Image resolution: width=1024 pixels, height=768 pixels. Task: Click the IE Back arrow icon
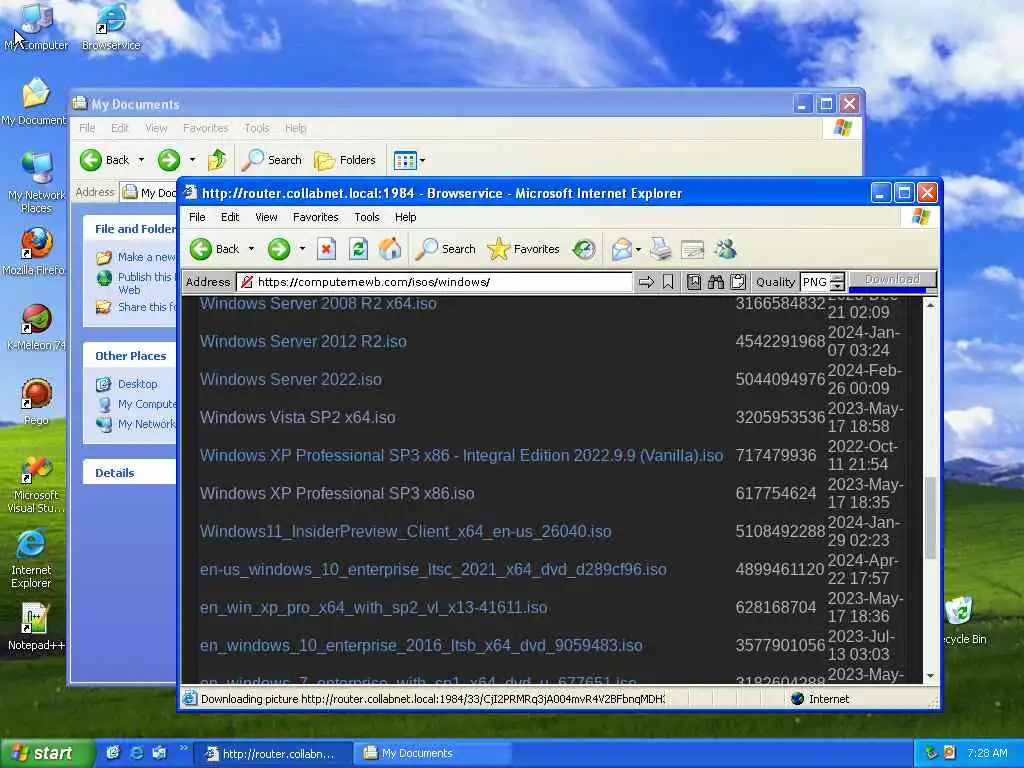coord(201,249)
